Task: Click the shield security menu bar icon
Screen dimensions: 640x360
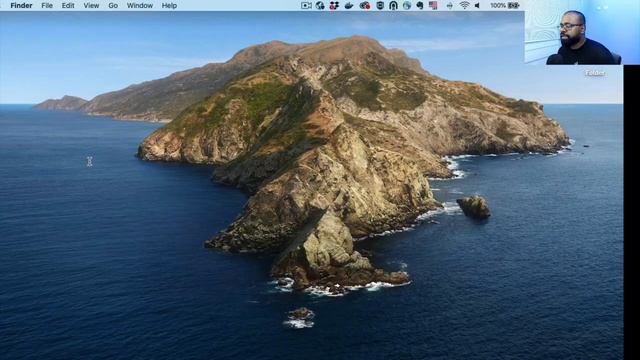Action: click(380, 6)
